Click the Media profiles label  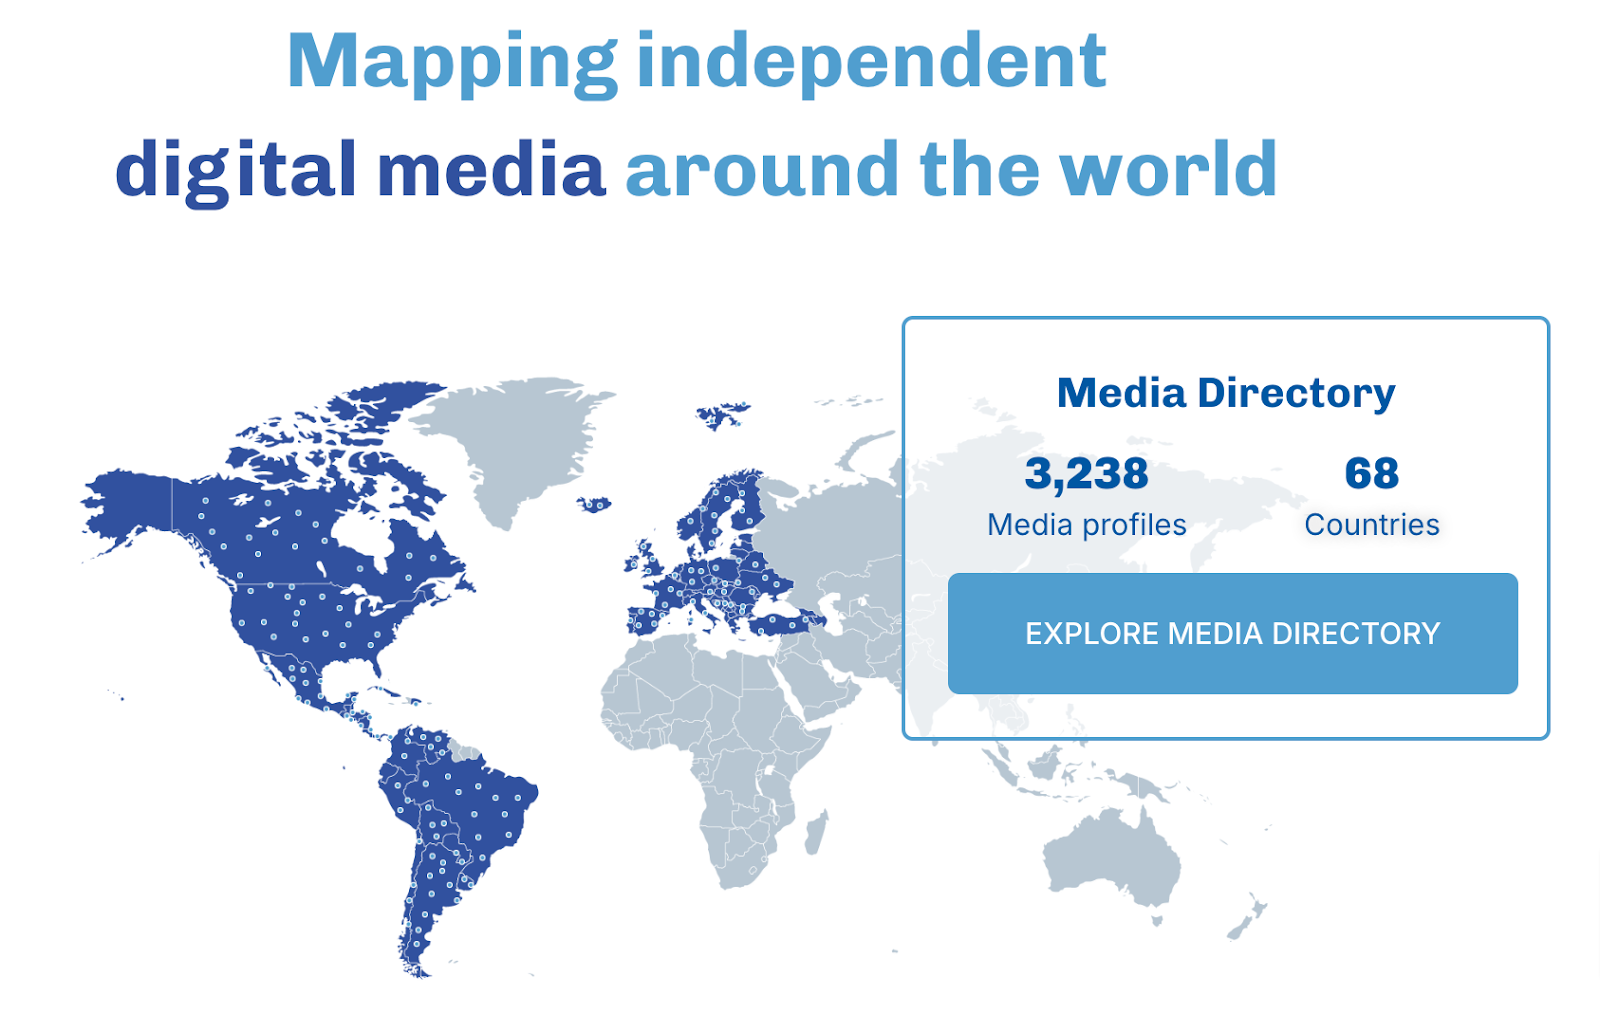pos(1087,525)
